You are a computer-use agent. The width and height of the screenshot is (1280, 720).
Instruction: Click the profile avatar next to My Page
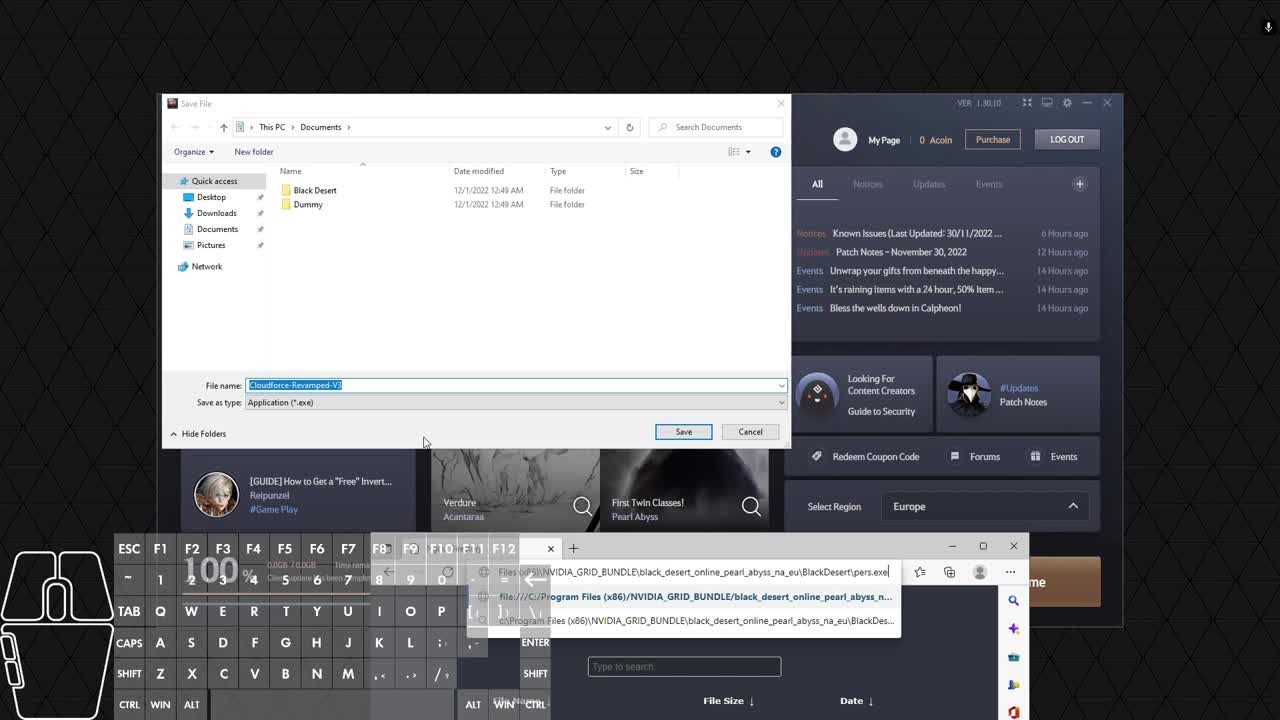click(x=845, y=140)
